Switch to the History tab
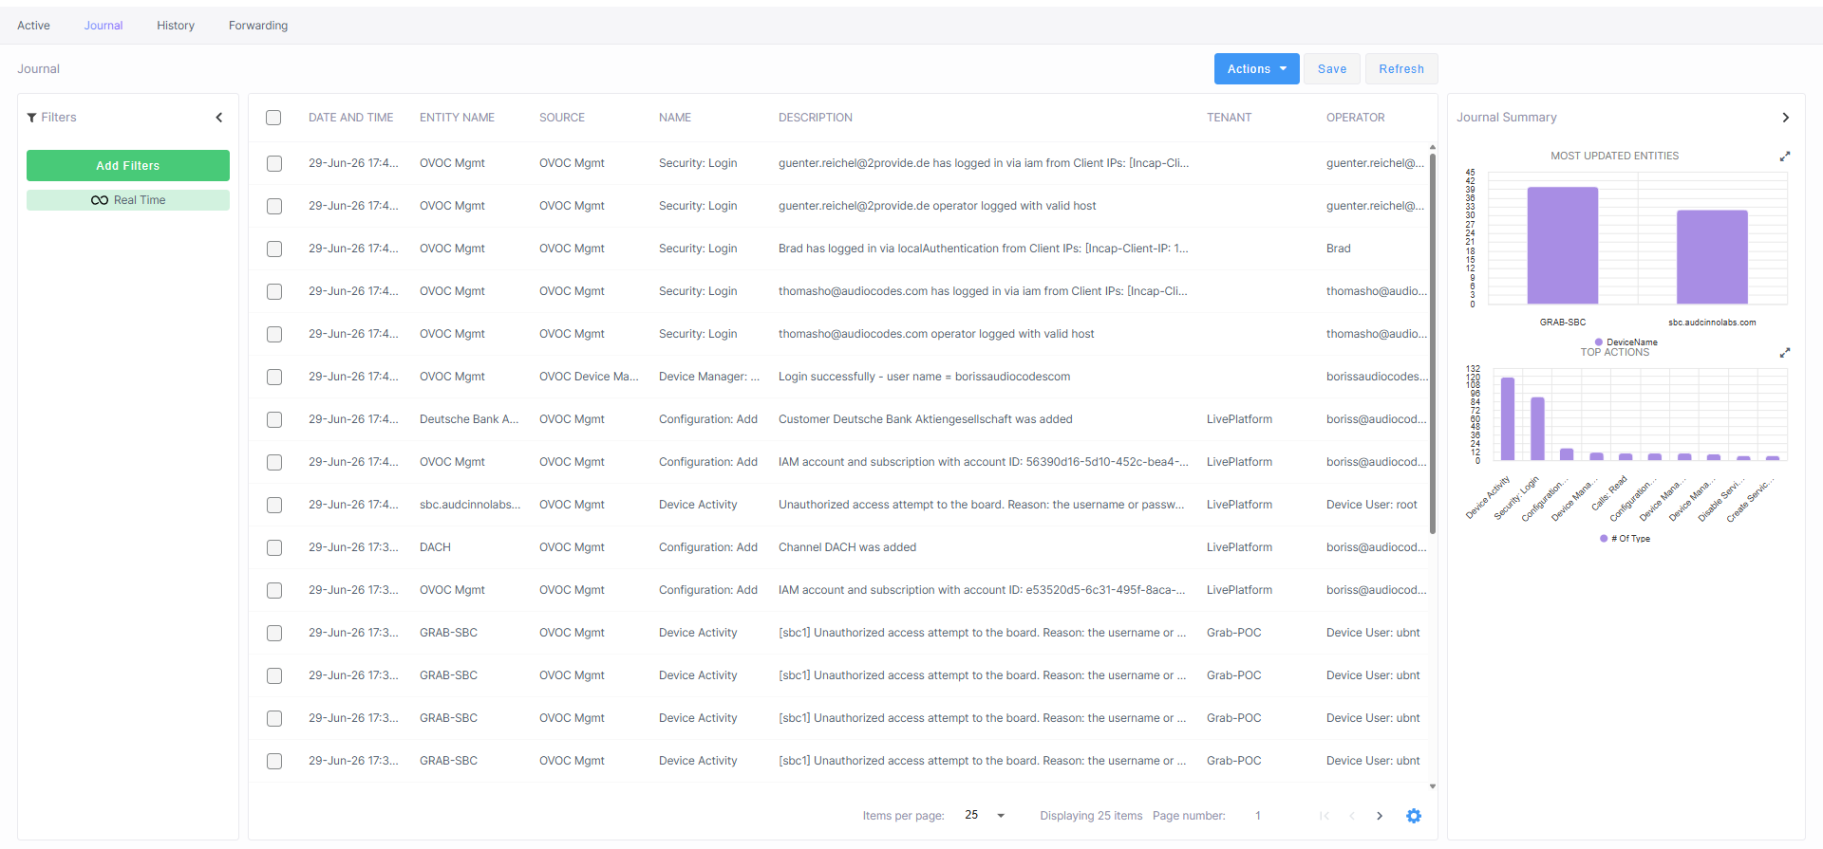The image size is (1823, 849). (x=175, y=26)
